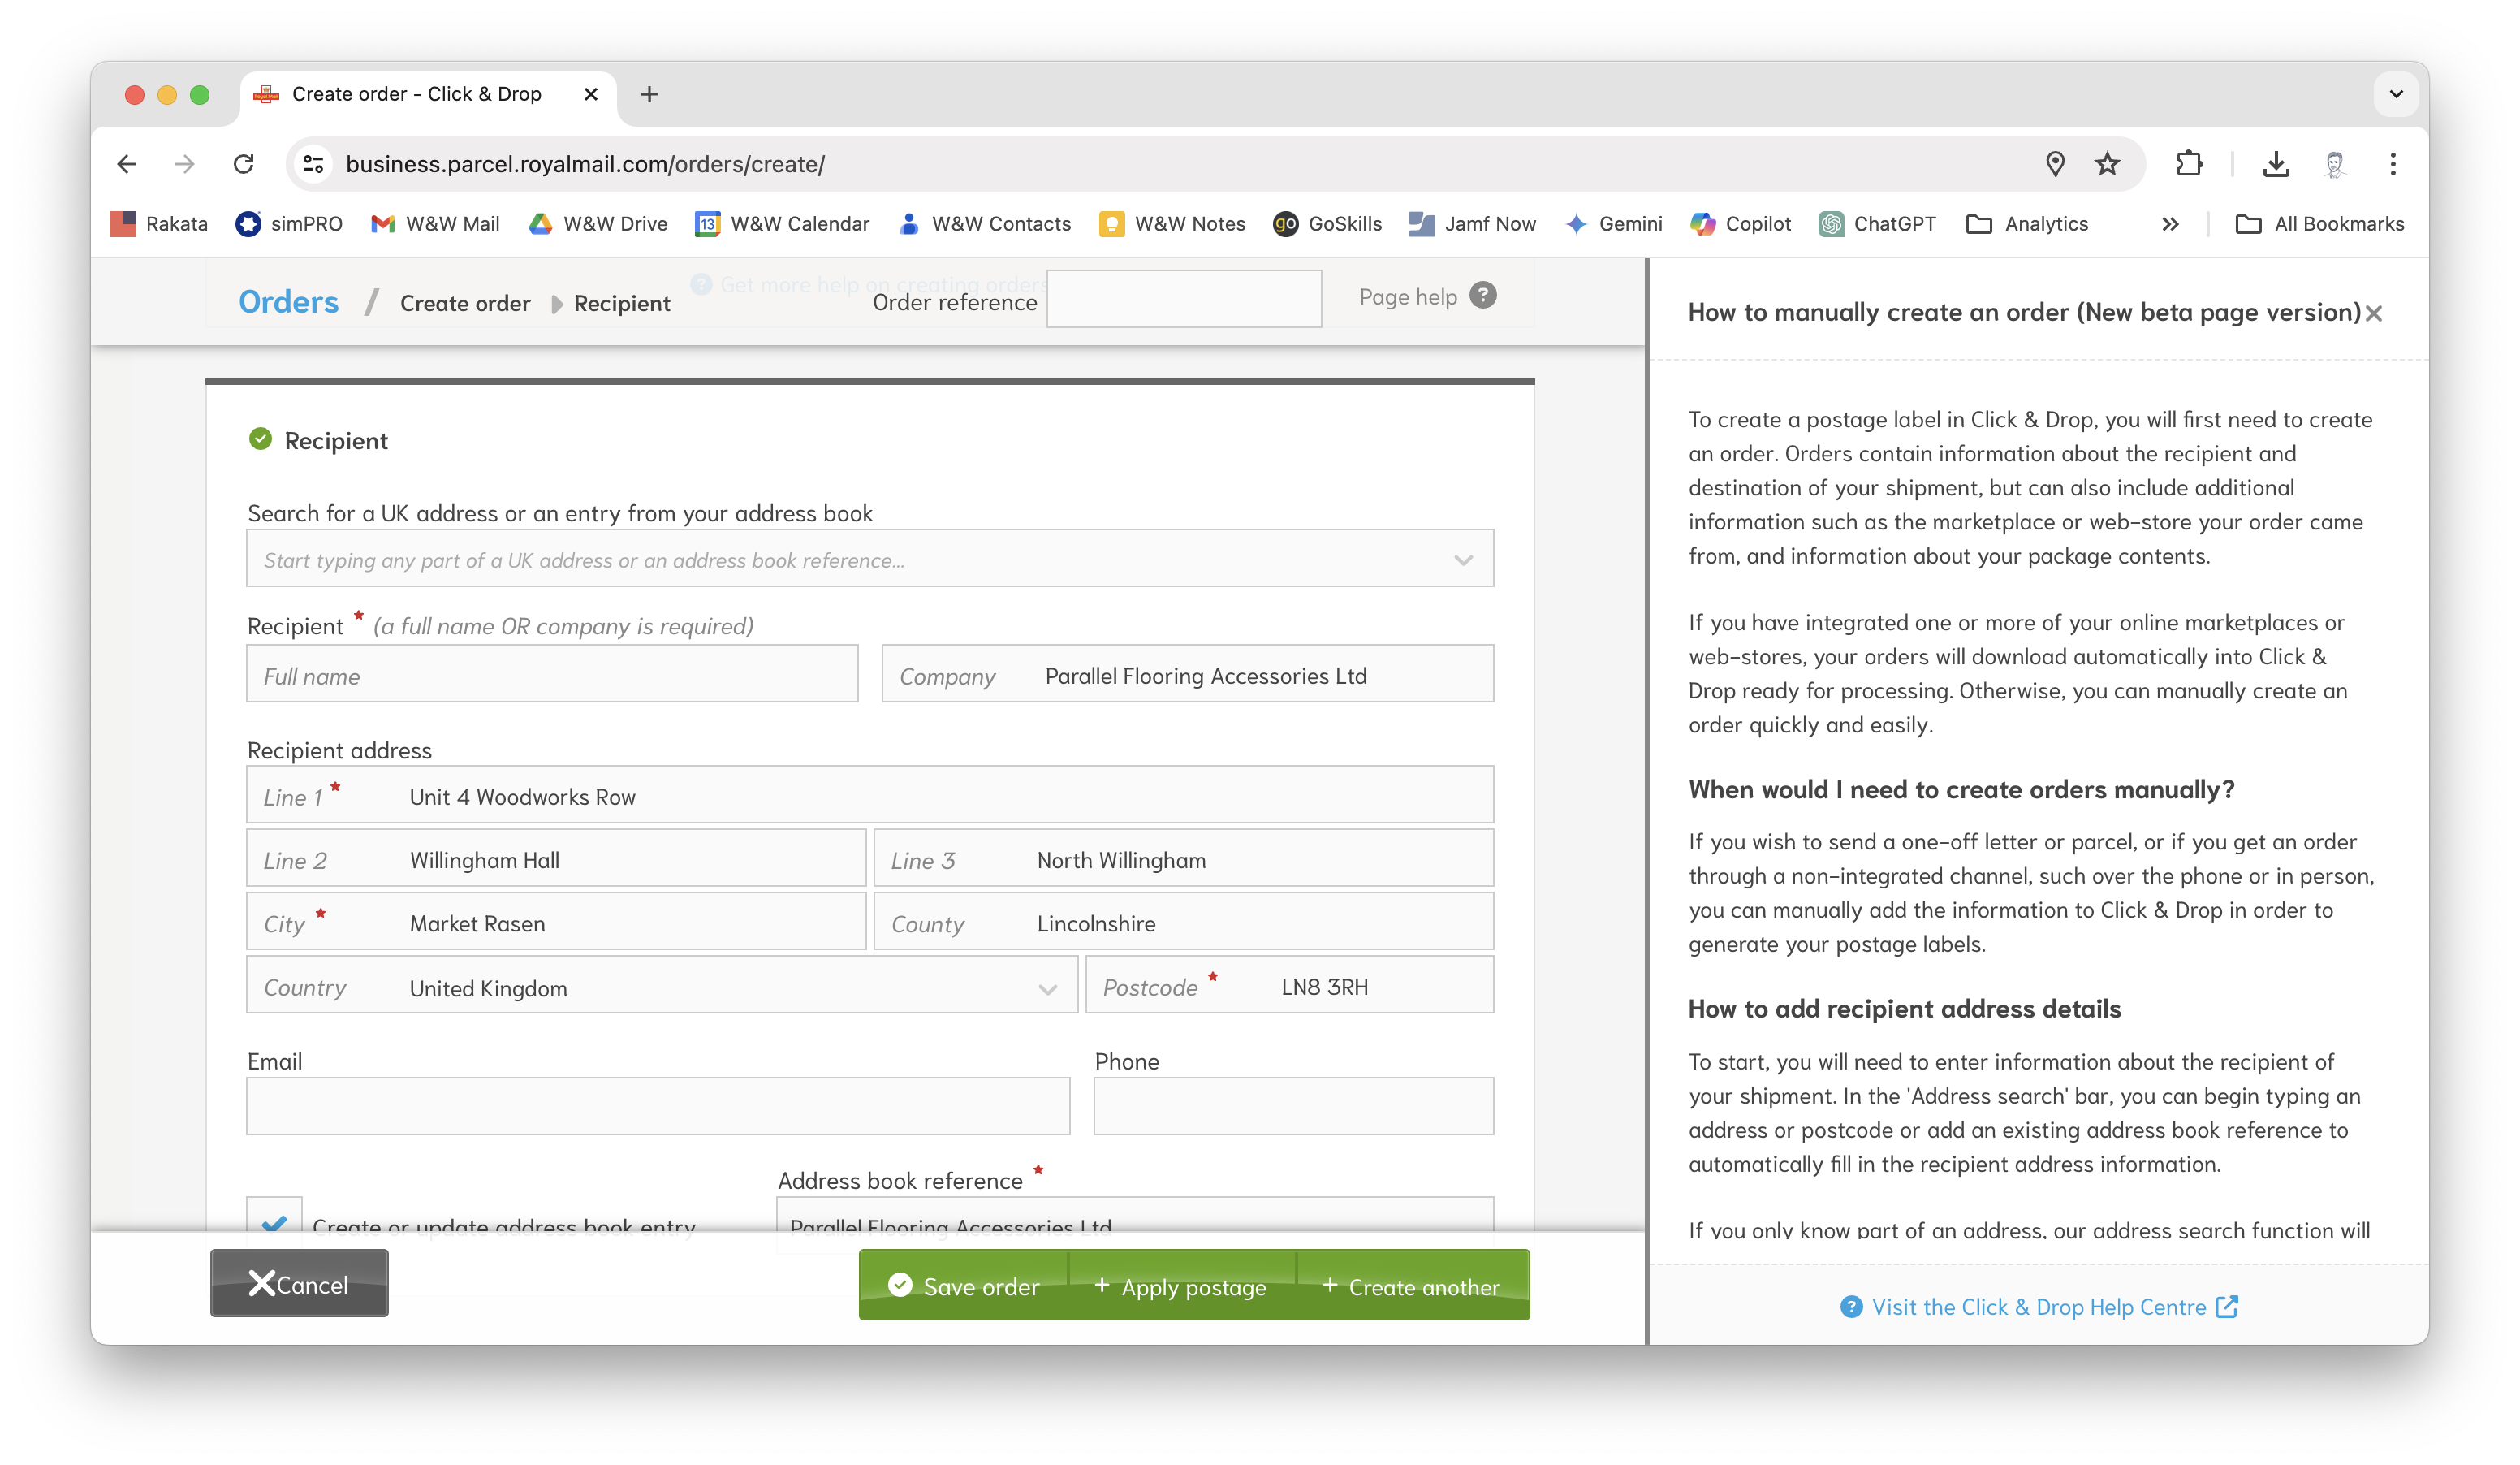Click the site information icon beside the URL
2520x1465 pixels.
314,164
